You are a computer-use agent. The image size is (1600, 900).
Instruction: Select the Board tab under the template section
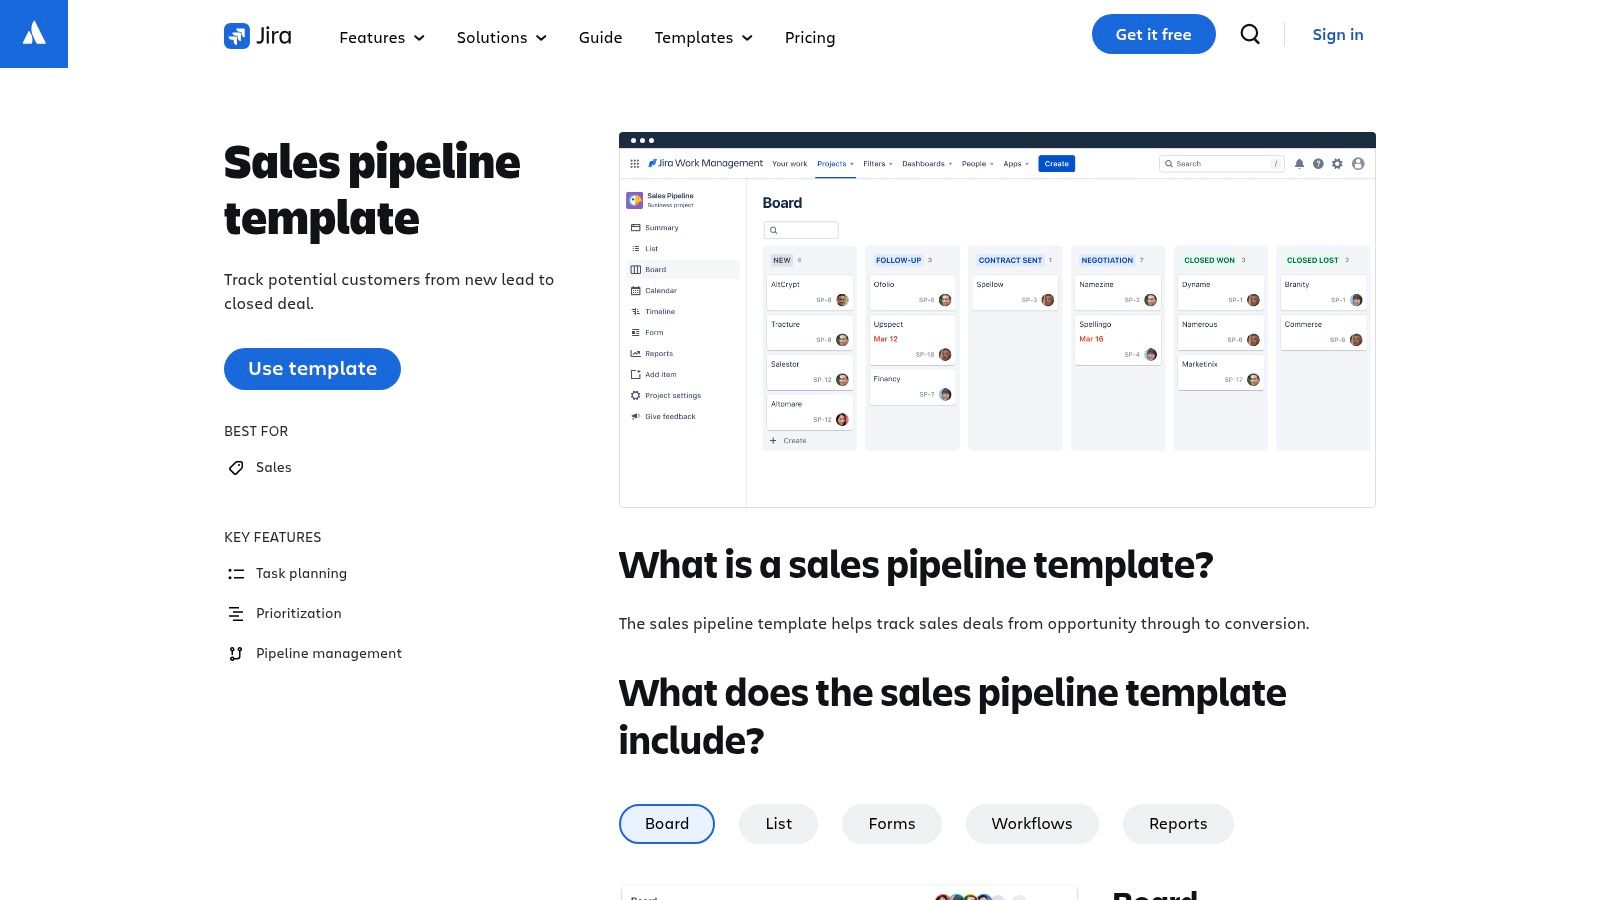click(x=666, y=823)
